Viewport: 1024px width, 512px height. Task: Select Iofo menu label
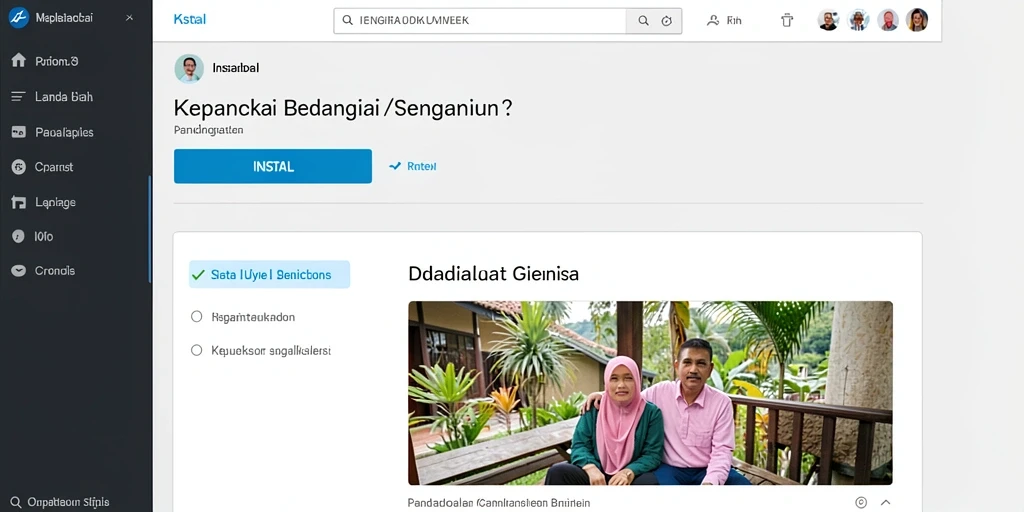click(x=44, y=236)
